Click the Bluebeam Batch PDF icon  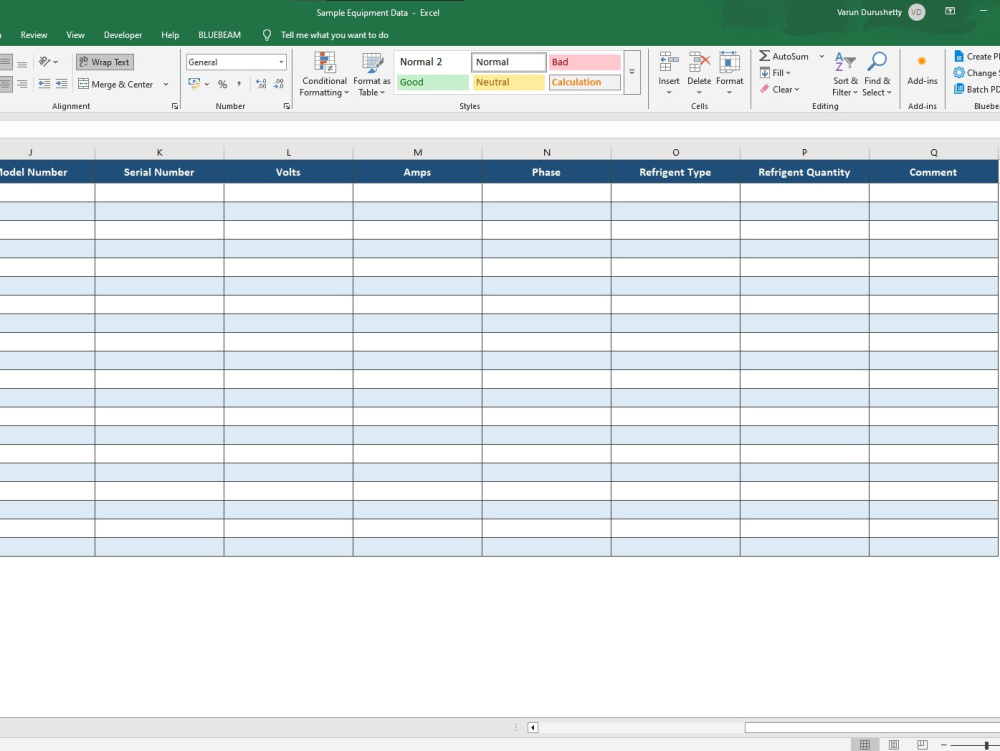point(959,89)
